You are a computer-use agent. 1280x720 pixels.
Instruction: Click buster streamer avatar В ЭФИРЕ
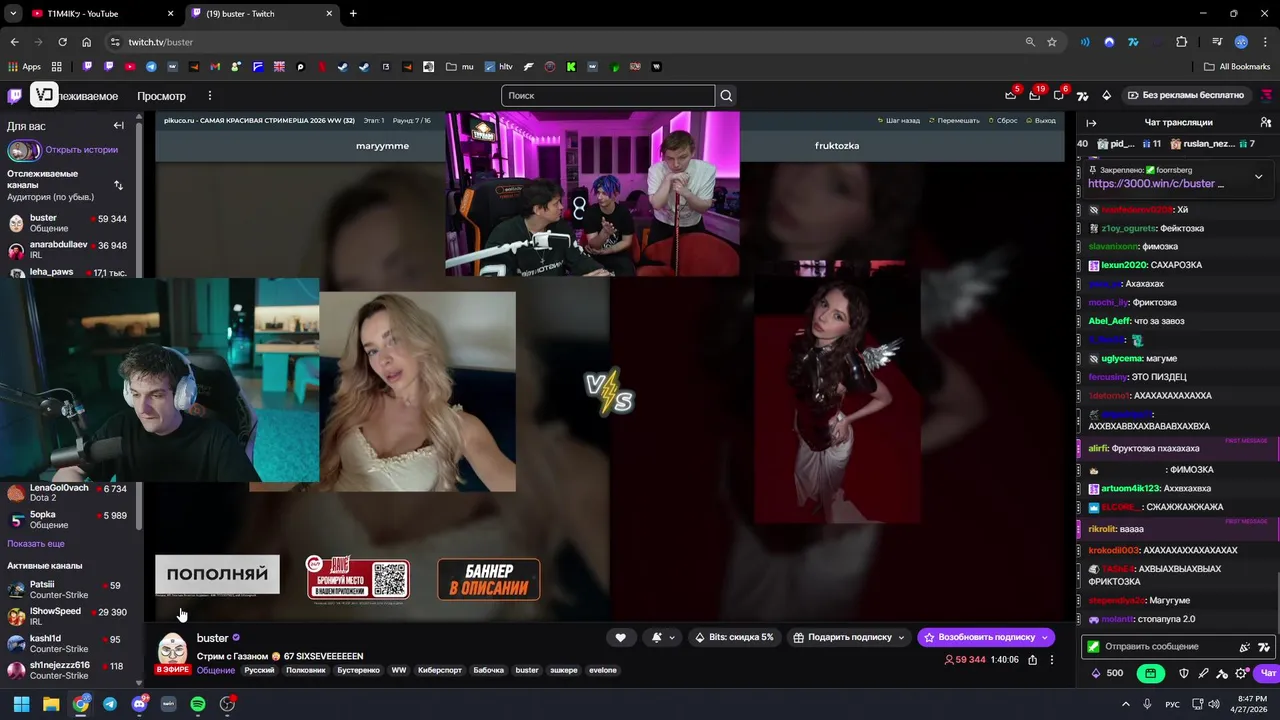click(173, 654)
